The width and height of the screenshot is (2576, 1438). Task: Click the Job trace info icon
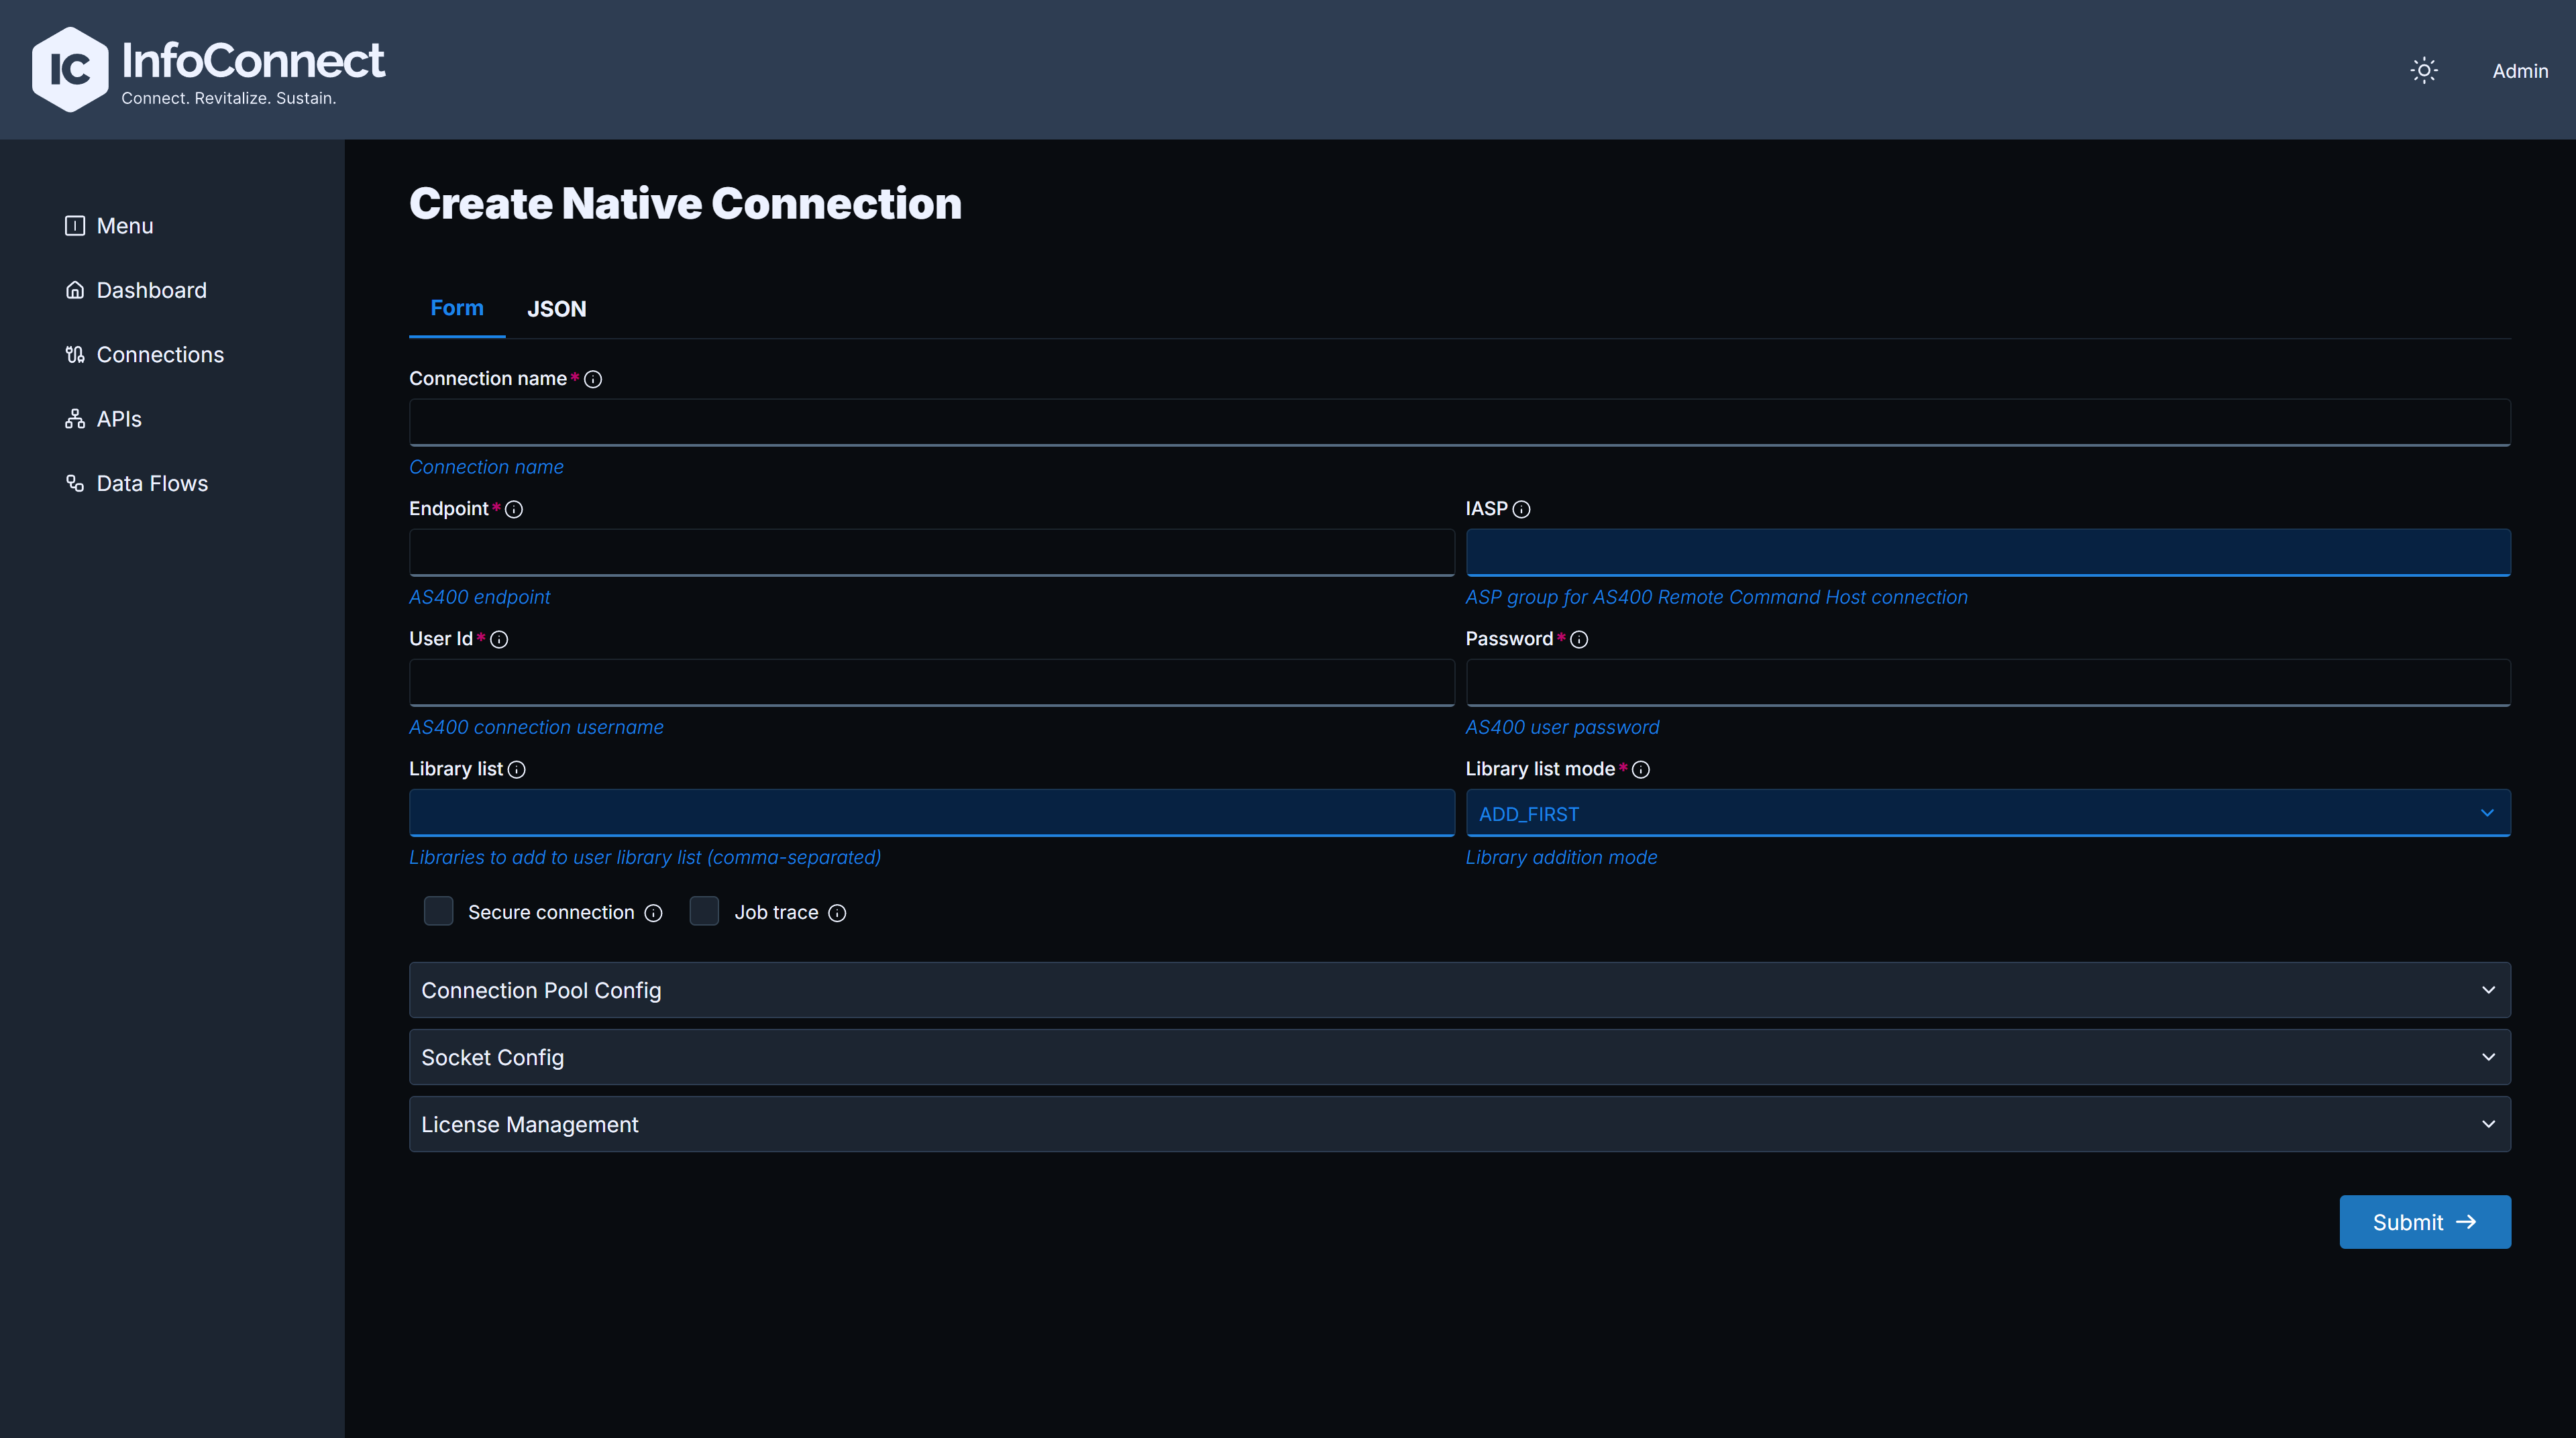837,913
